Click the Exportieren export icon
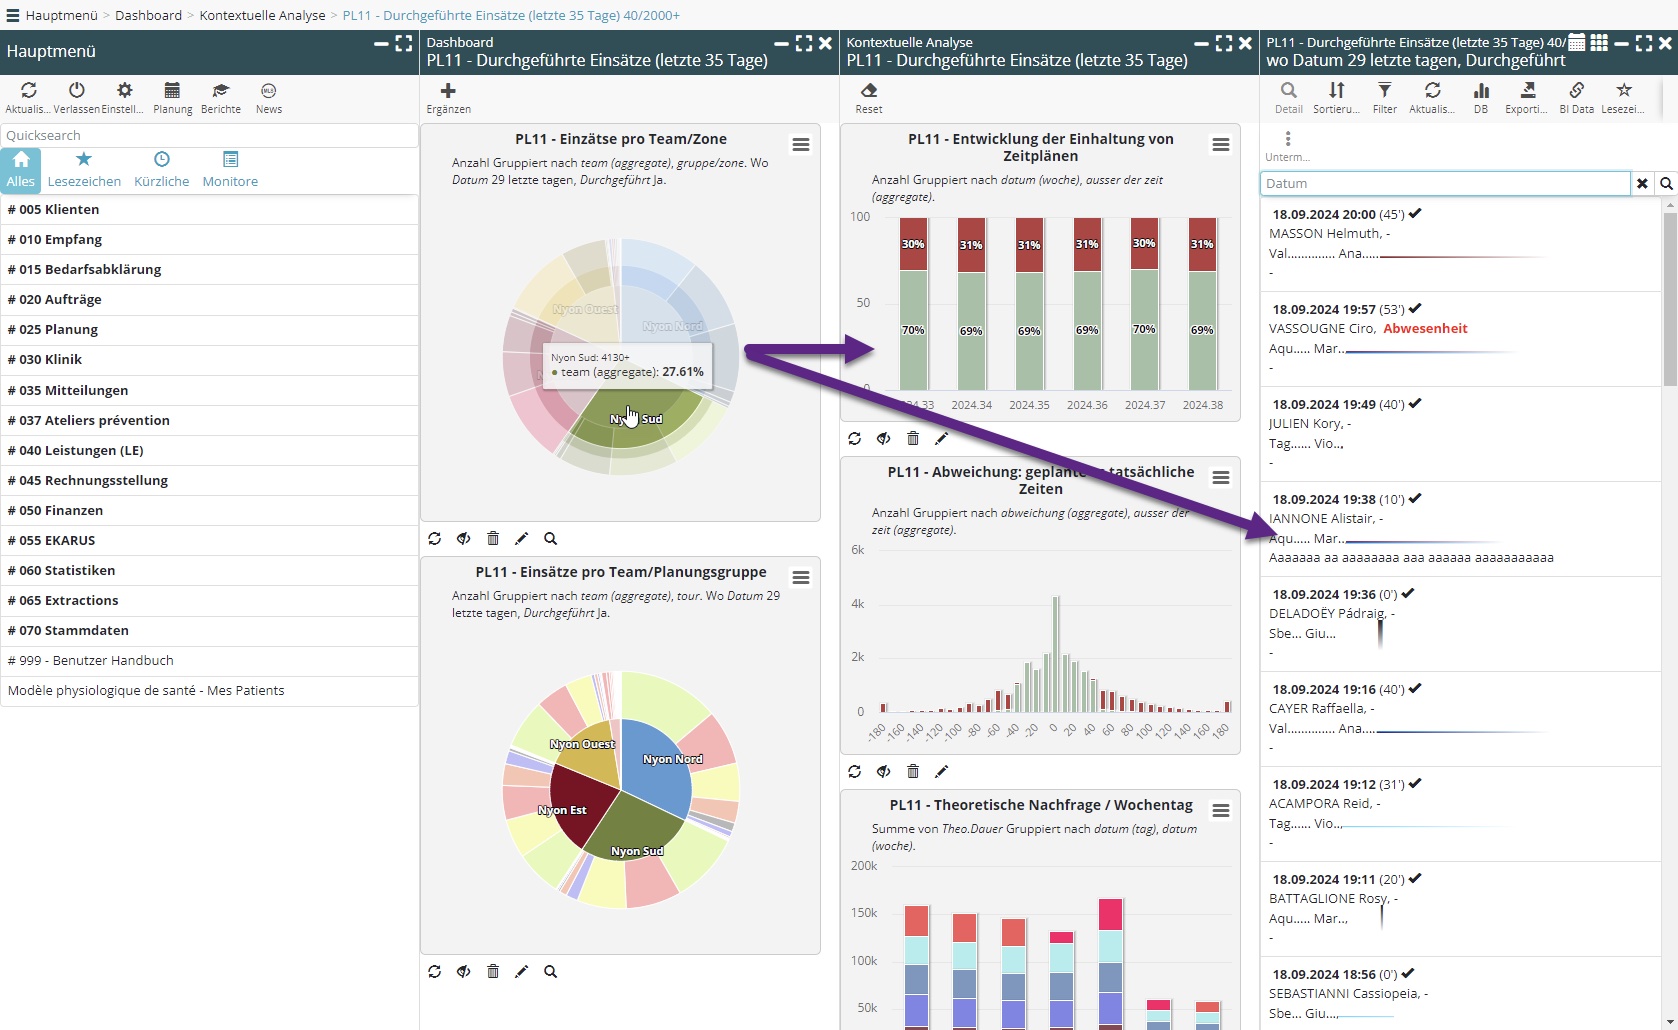 [1527, 91]
